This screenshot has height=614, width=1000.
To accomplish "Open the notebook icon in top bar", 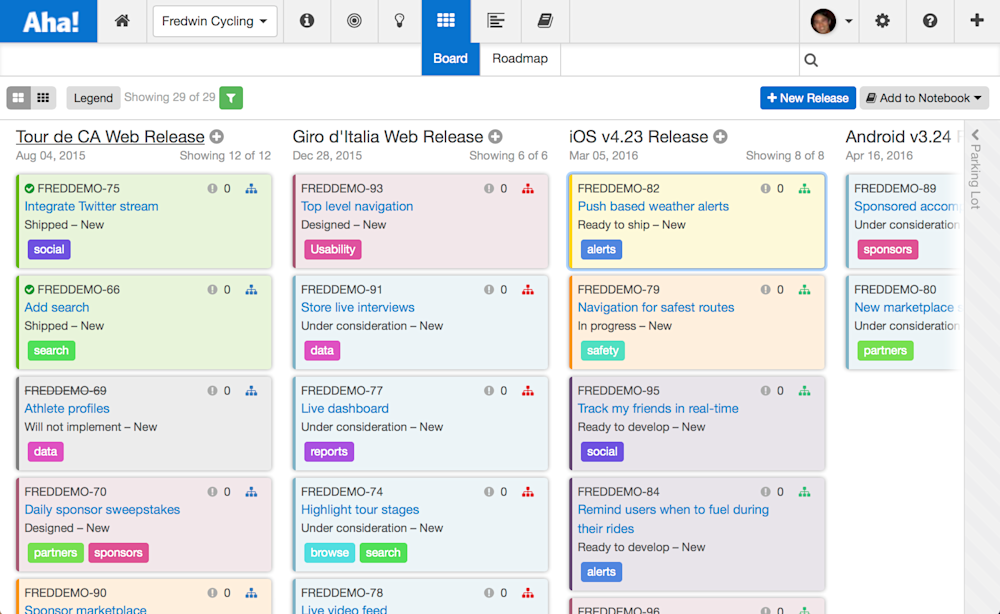I will tap(545, 21).
